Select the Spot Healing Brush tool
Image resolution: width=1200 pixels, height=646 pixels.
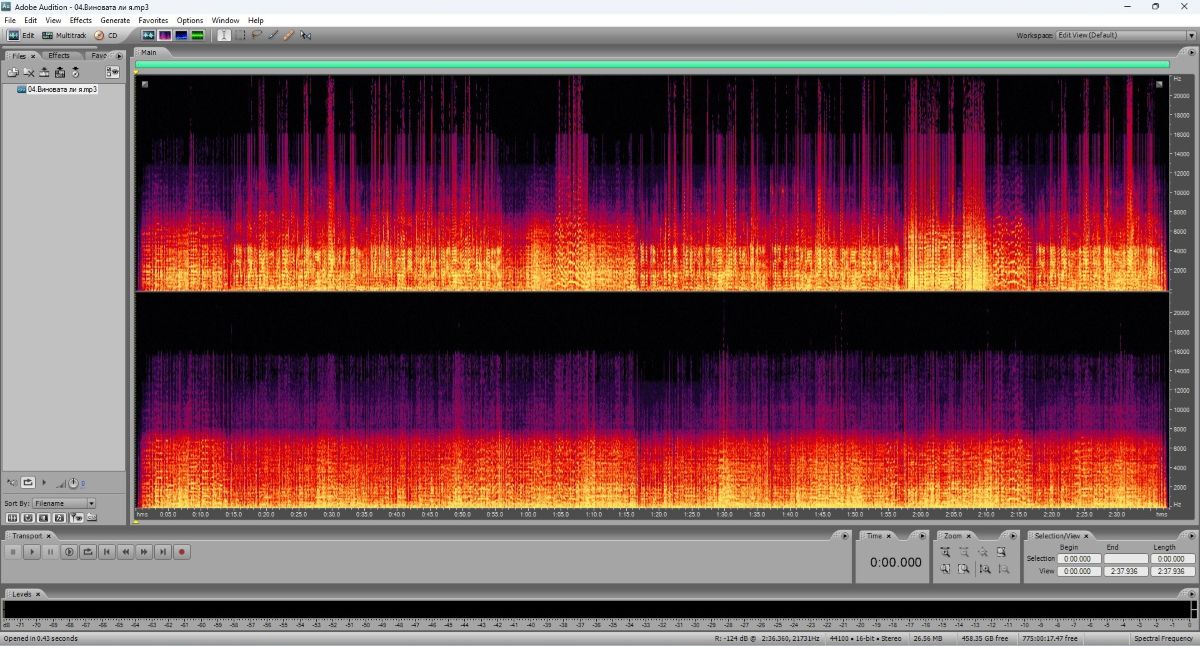[x=288, y=35]
